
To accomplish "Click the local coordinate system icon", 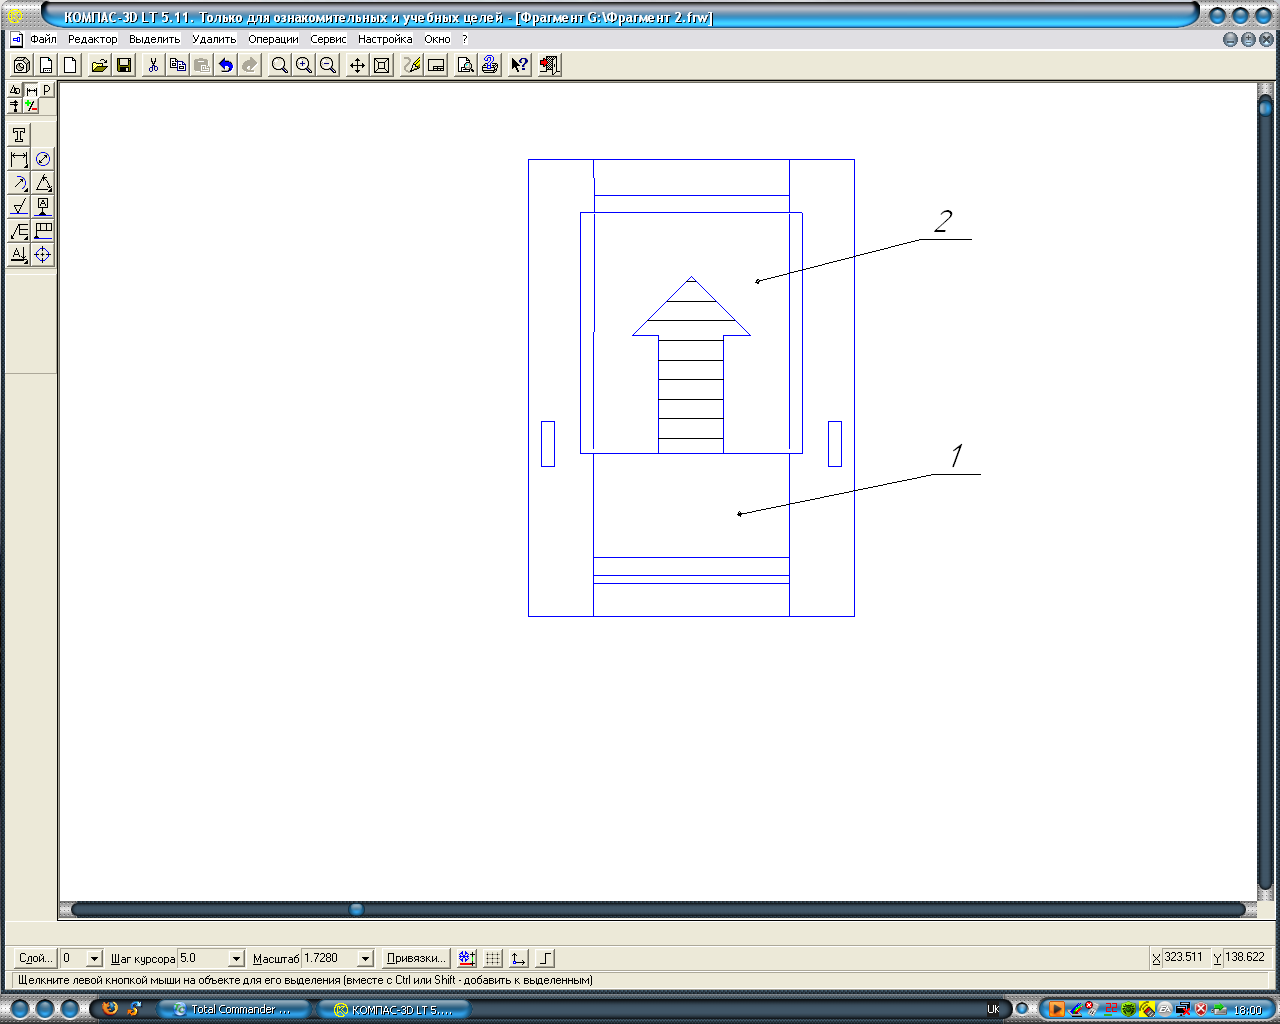I will tap(519, 958).
